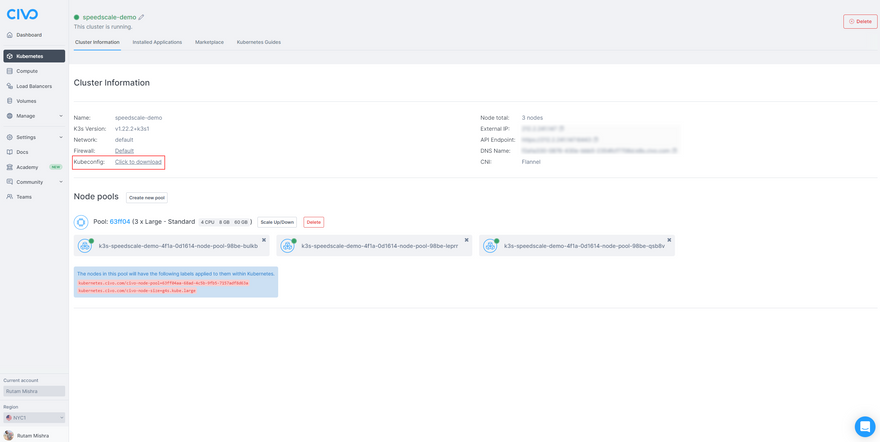Click the Kubeconfig download link
This screenshot has height=442, width=880.
click(138, 162)
